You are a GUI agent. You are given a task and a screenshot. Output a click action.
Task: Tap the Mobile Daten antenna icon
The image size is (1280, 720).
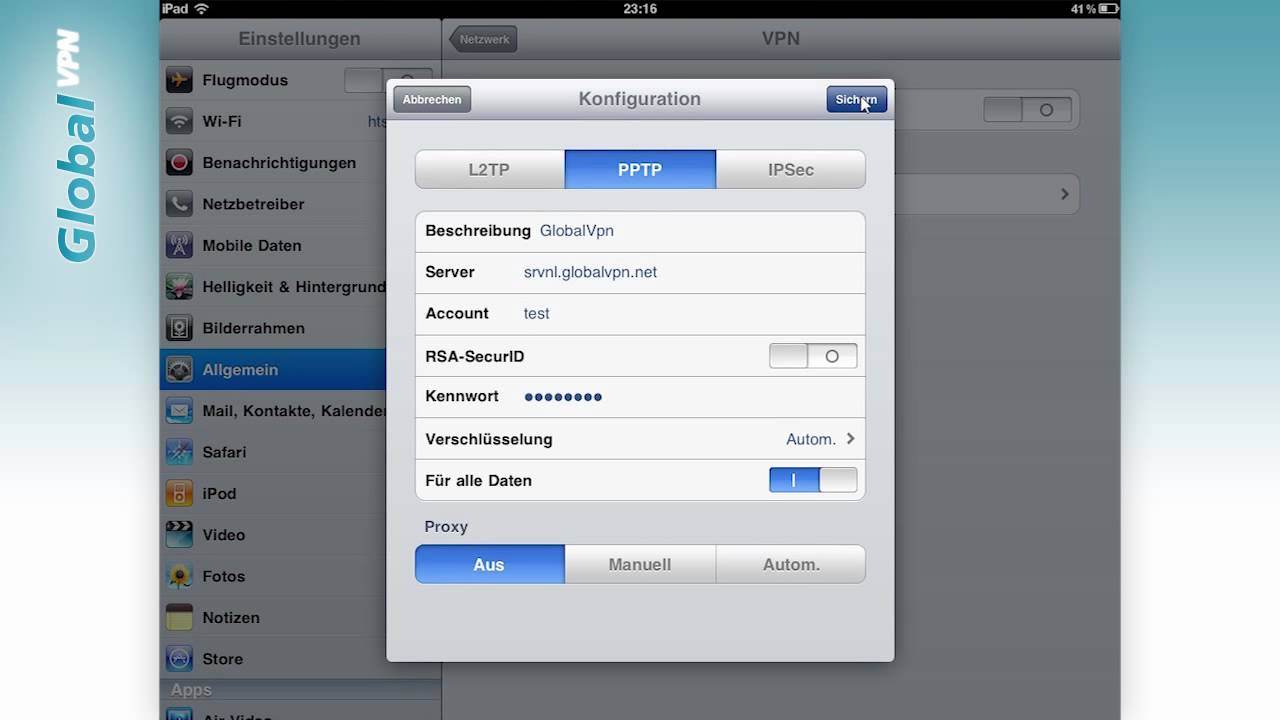click(x=180, y=245)
